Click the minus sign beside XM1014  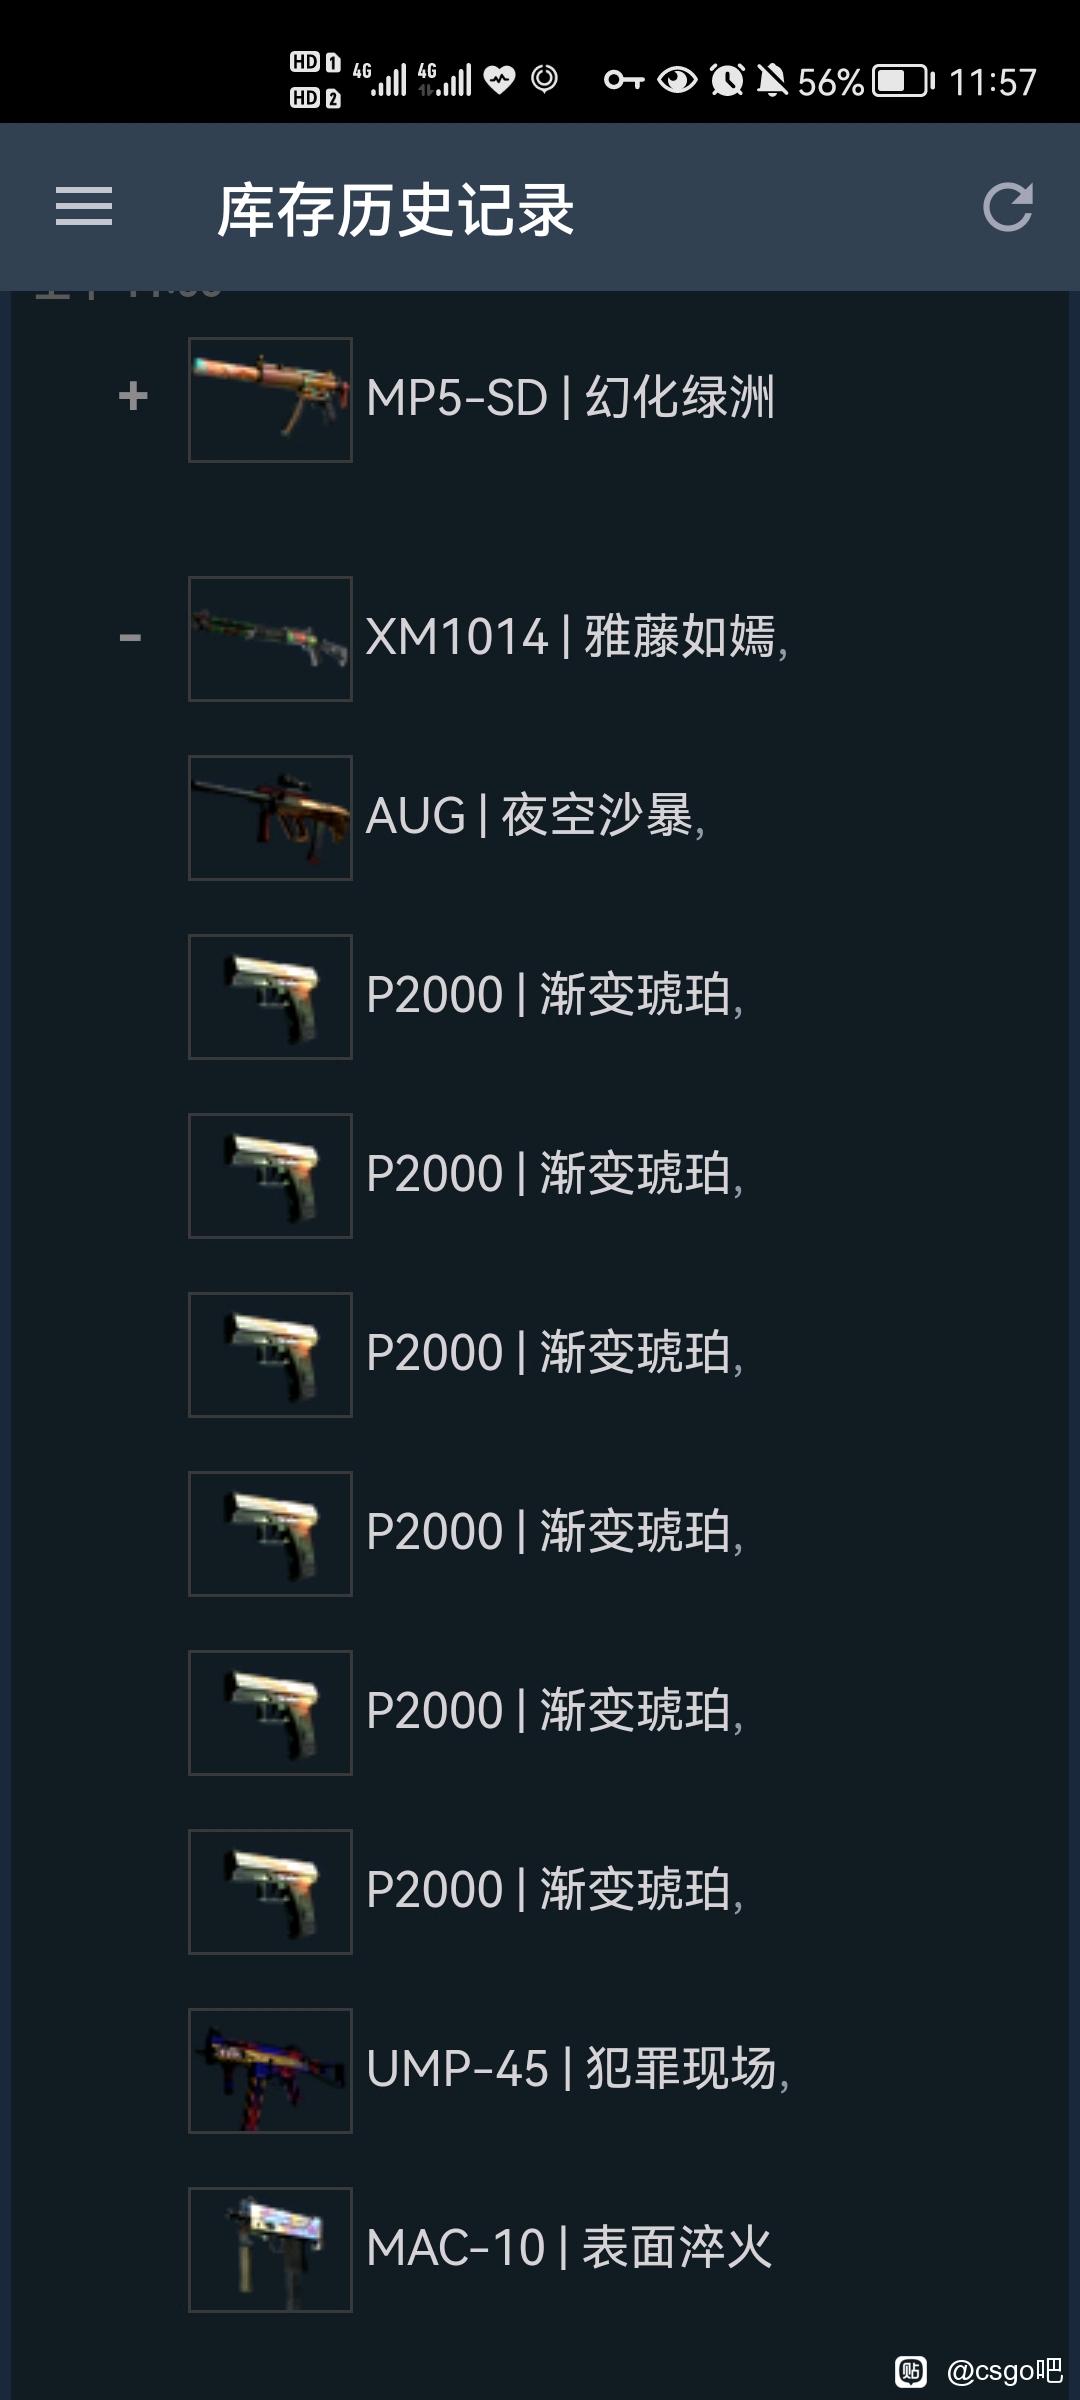point(130,636)
